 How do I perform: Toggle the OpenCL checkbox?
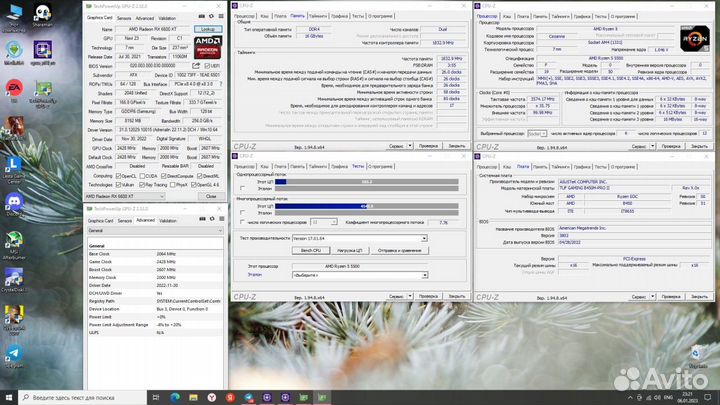tap(118, 176)
